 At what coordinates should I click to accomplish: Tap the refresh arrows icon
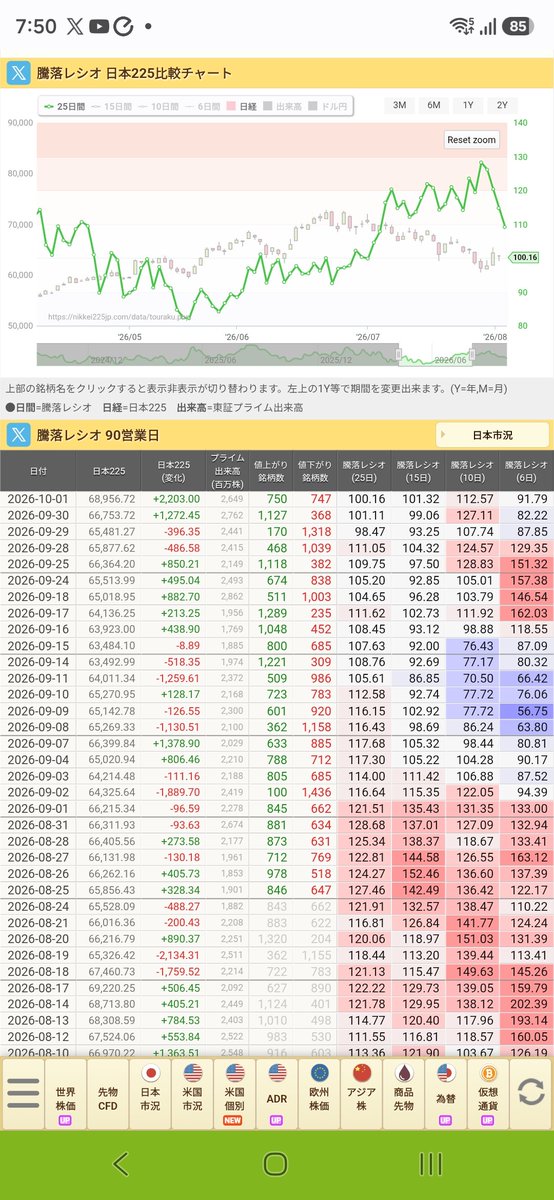(531, 1093)
